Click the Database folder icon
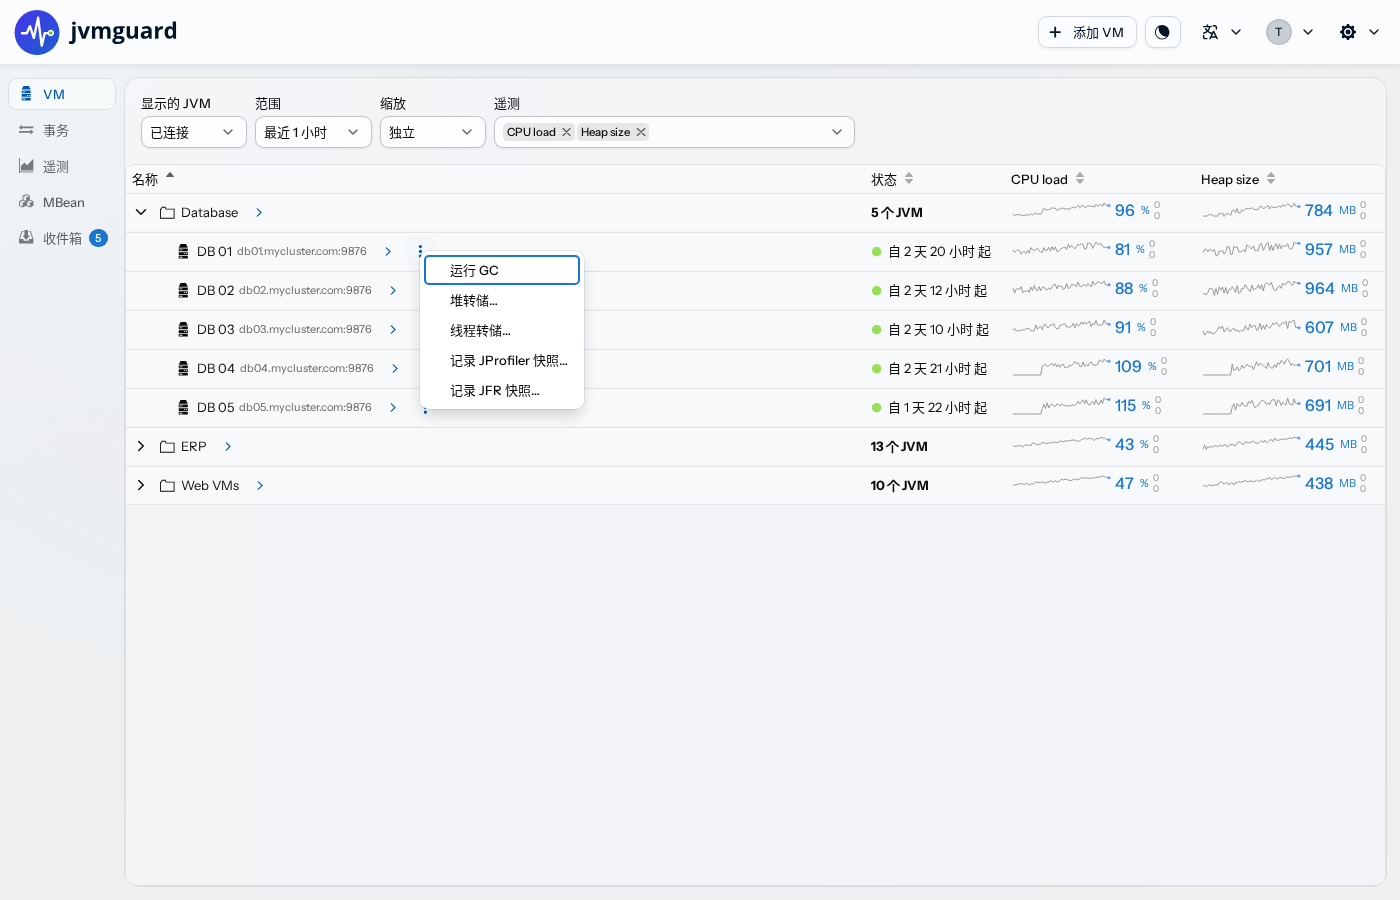The image size is (1400, 900). pyautogui.click(x=168, y=212)
